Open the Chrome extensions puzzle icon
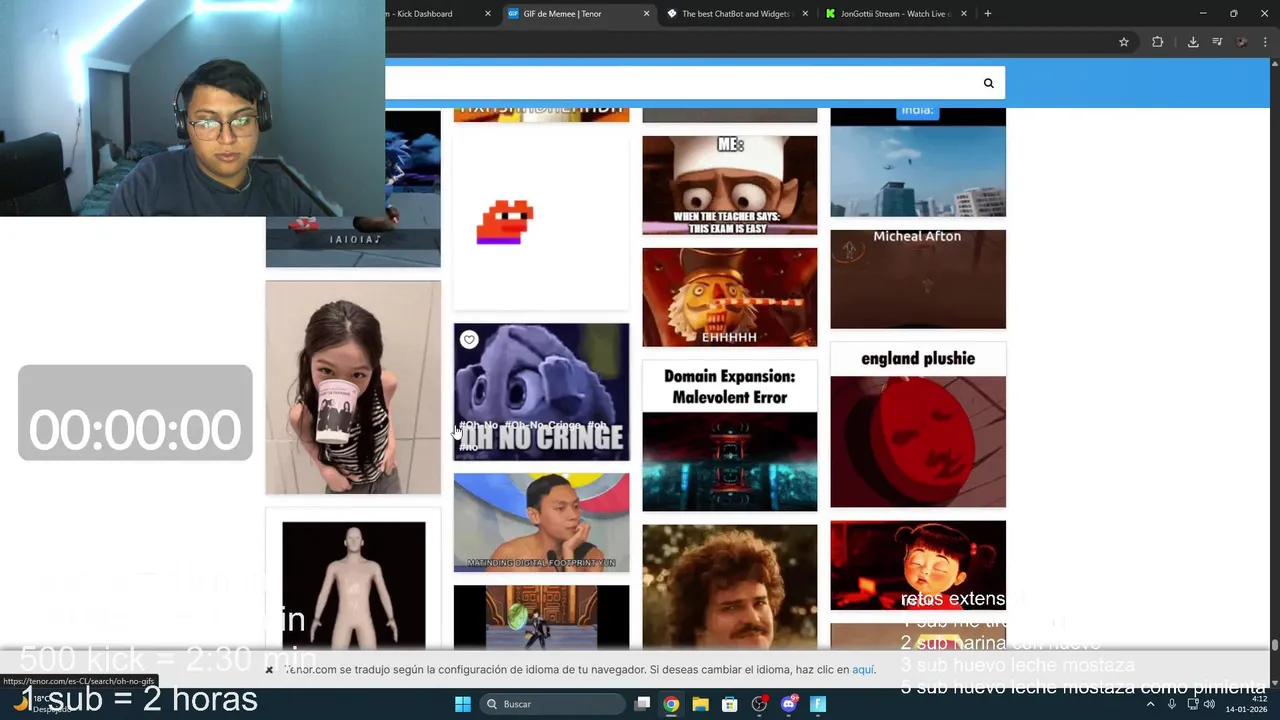 [x=1158, y=42]
